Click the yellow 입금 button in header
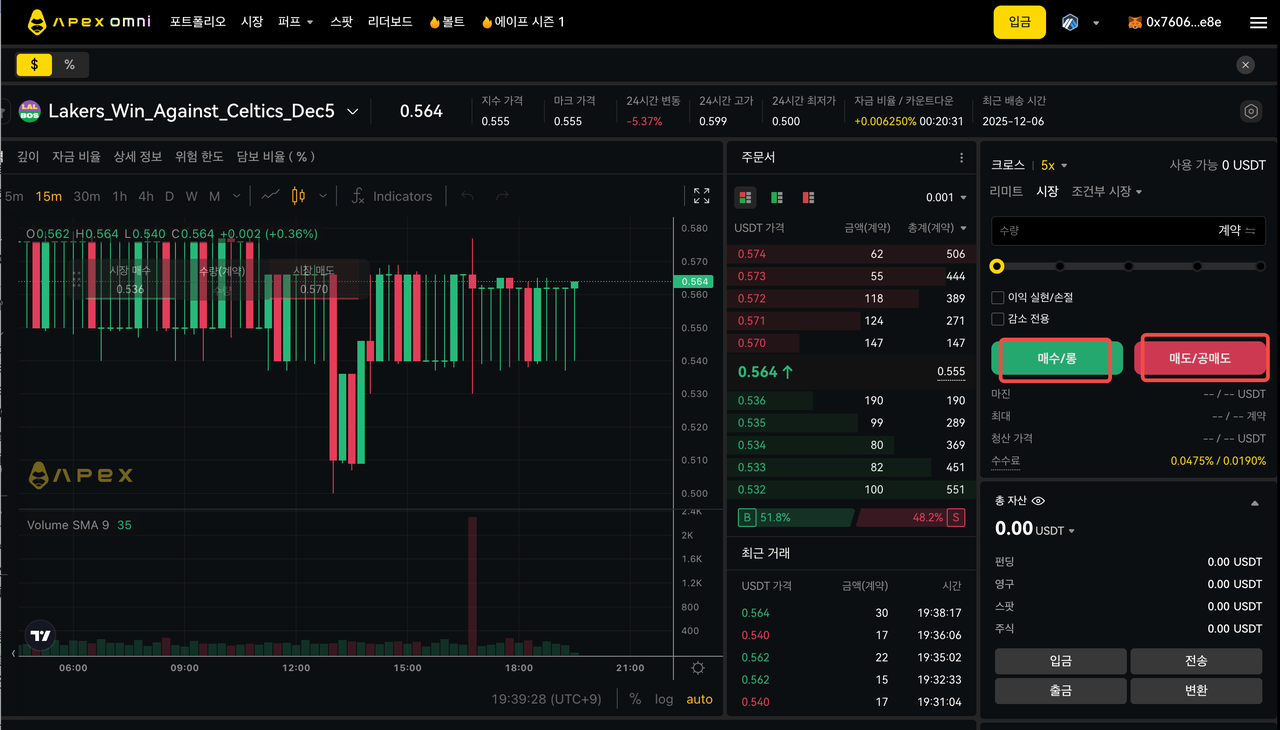 [x=1019, y=22]
